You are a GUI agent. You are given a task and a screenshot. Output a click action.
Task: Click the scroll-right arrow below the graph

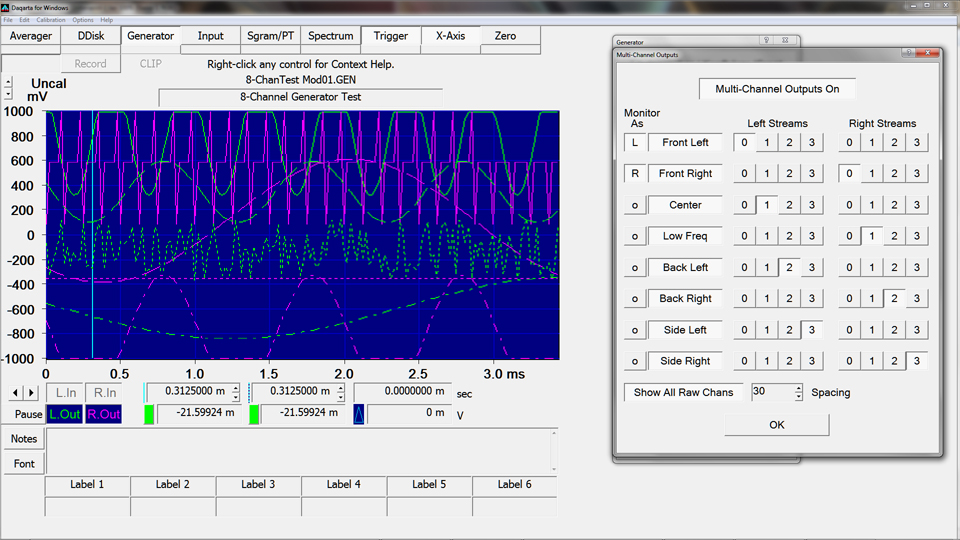[32, 392]
